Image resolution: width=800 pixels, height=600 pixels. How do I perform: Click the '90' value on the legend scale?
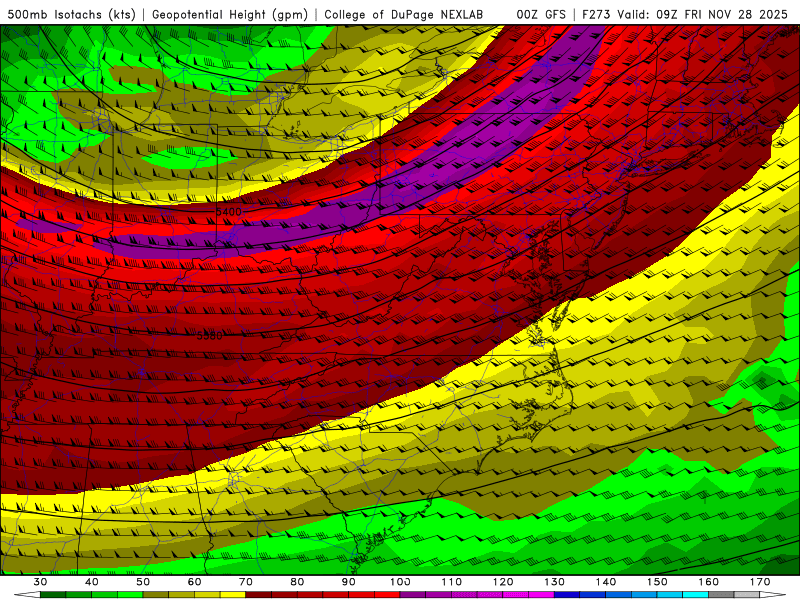[x=348, y=582]
